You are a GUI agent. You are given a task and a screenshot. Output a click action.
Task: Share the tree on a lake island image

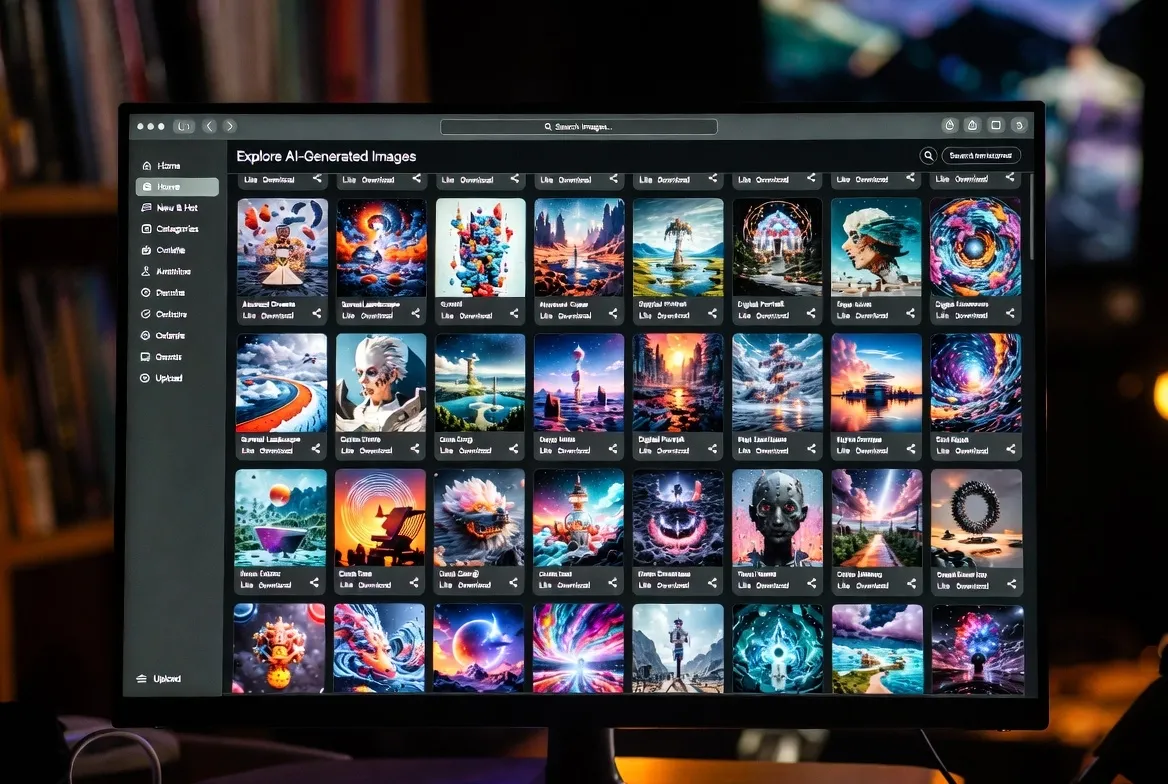tap(712, 314)
